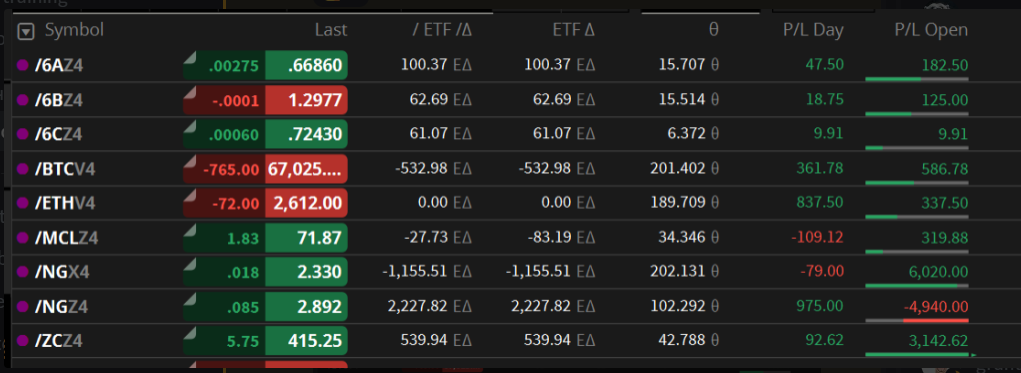This screenshot has width=1021, height=373.
Task: Select the /ETHV4 symbol name
Action: point(65,203)
